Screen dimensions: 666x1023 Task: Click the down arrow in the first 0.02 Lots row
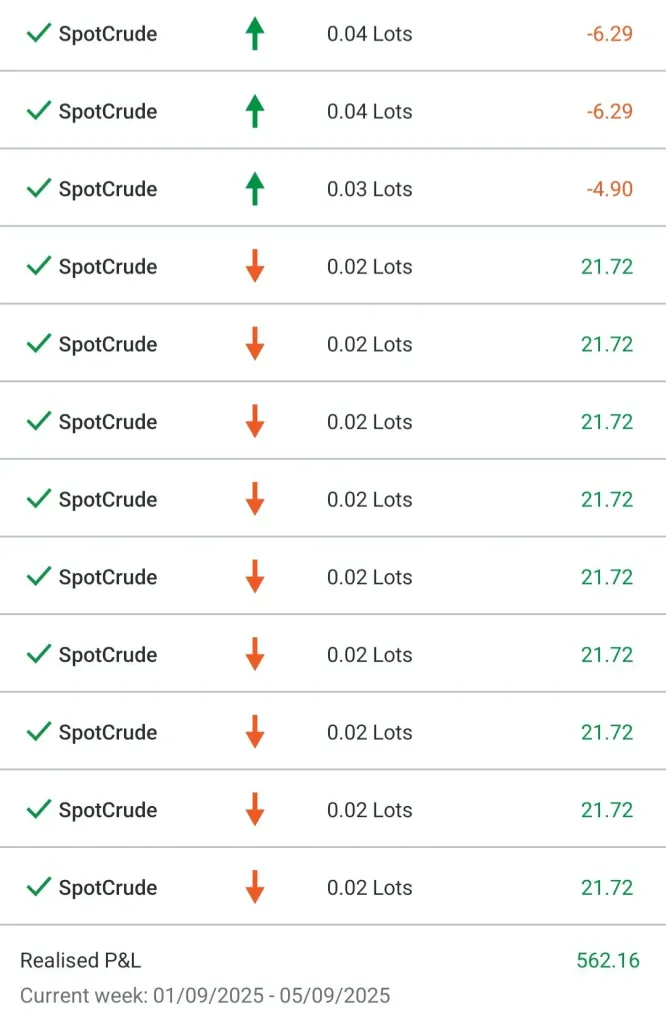pyautogui.click(x=255, y=266)
